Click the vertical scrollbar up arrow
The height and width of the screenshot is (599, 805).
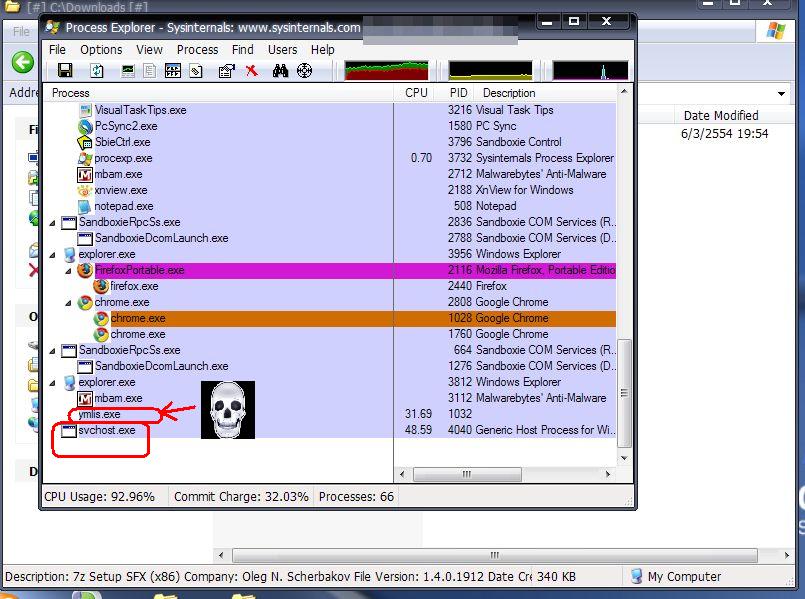pos(624,91)
